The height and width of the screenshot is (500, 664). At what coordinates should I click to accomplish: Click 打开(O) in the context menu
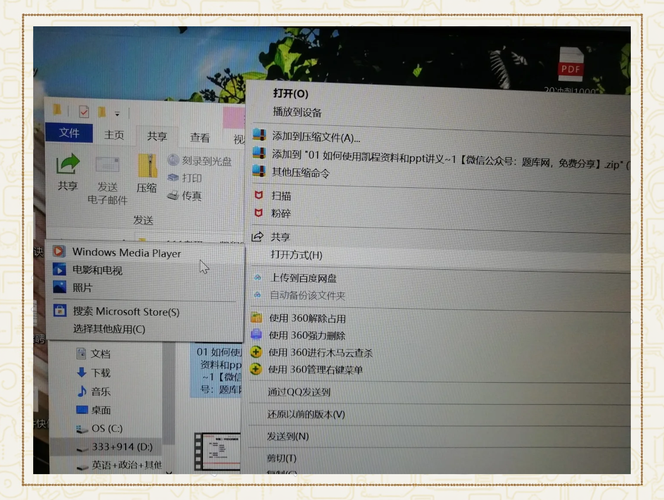pyautogui.click(x=290, y=94)
